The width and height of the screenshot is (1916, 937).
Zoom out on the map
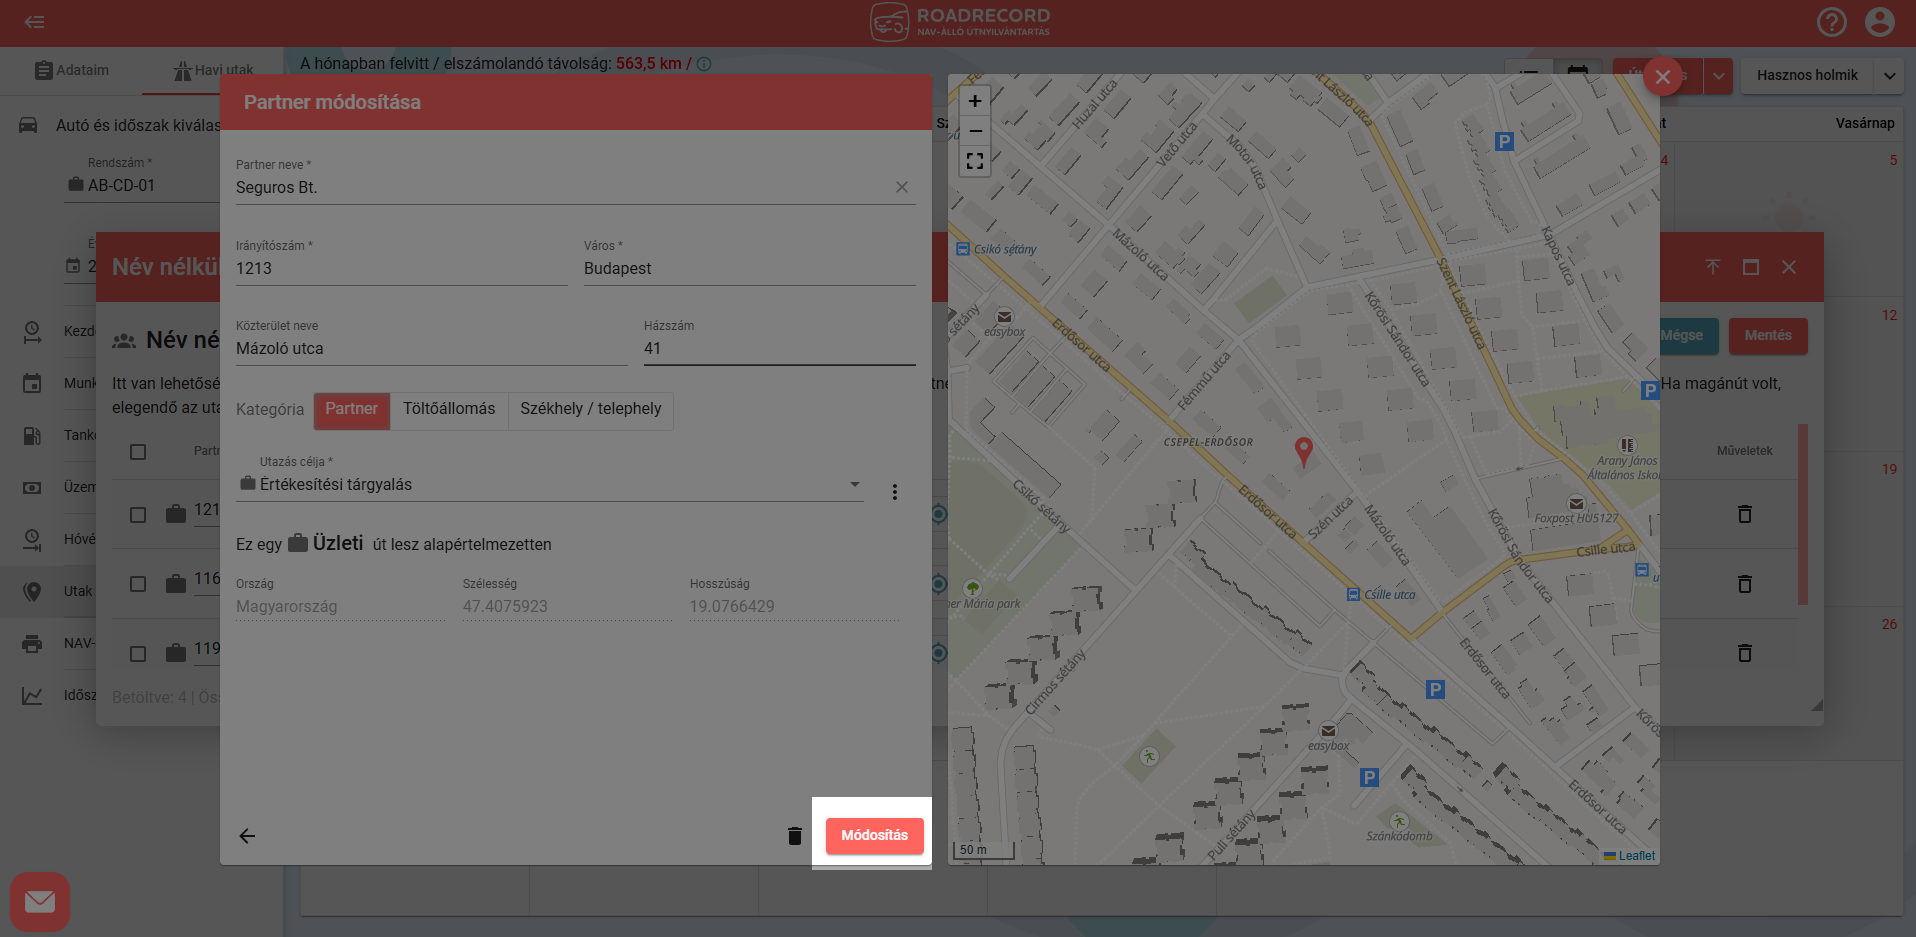click(975, 131)
